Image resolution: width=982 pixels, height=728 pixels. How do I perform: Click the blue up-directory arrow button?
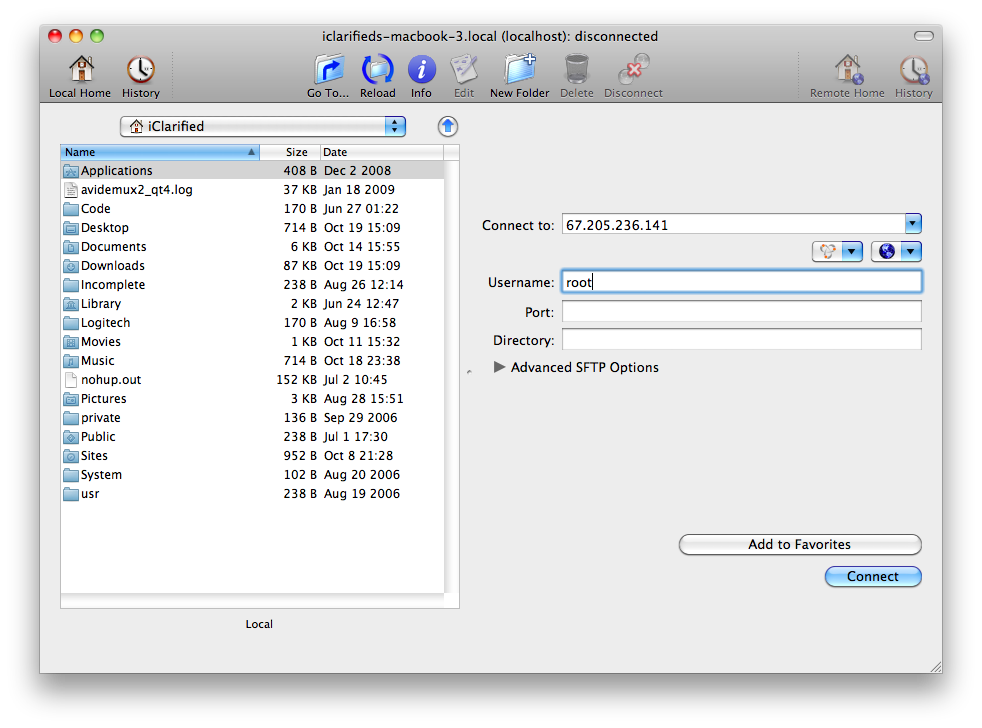tap(448, 126)
